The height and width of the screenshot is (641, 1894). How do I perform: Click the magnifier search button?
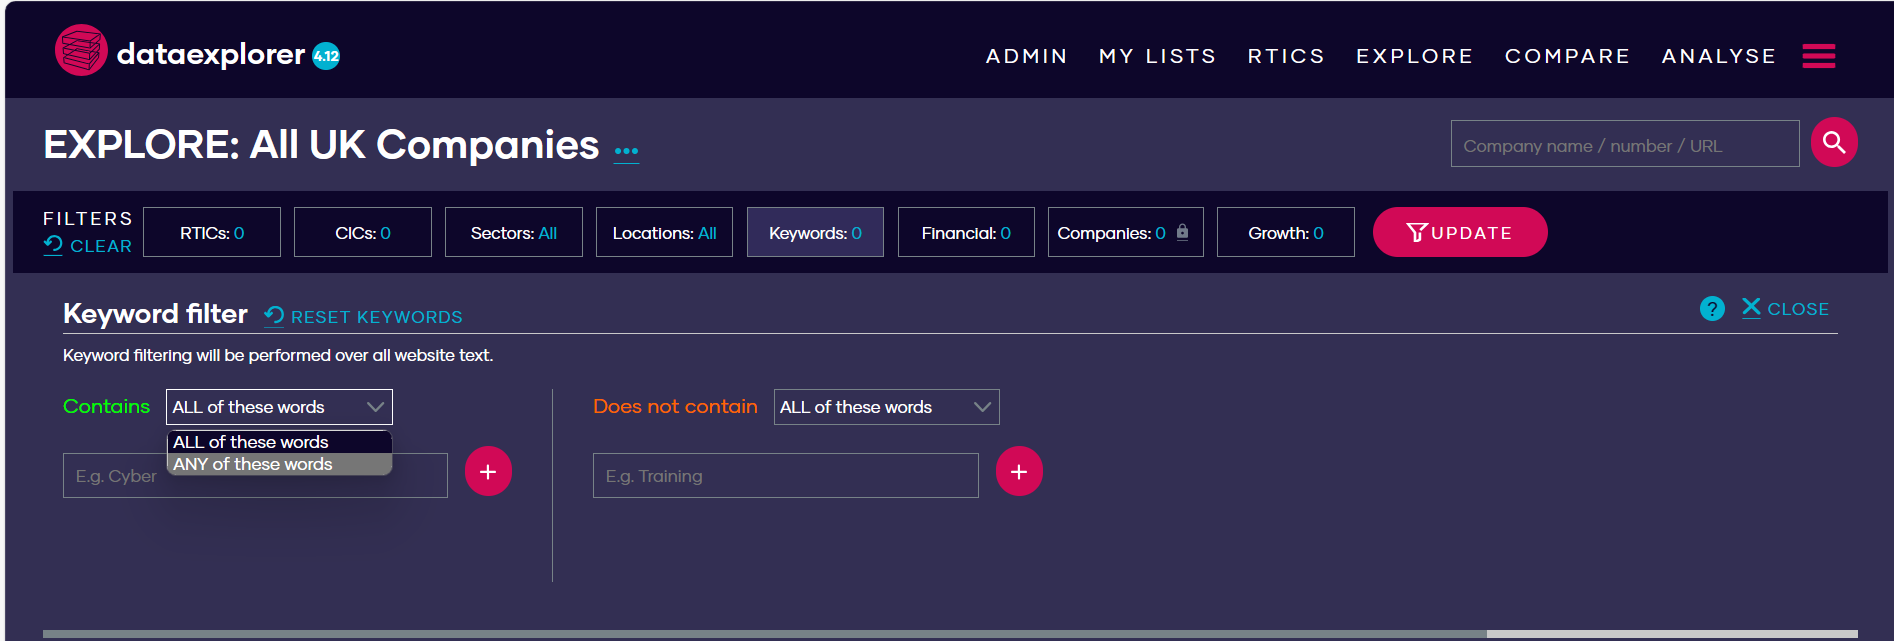(1834, 143)
